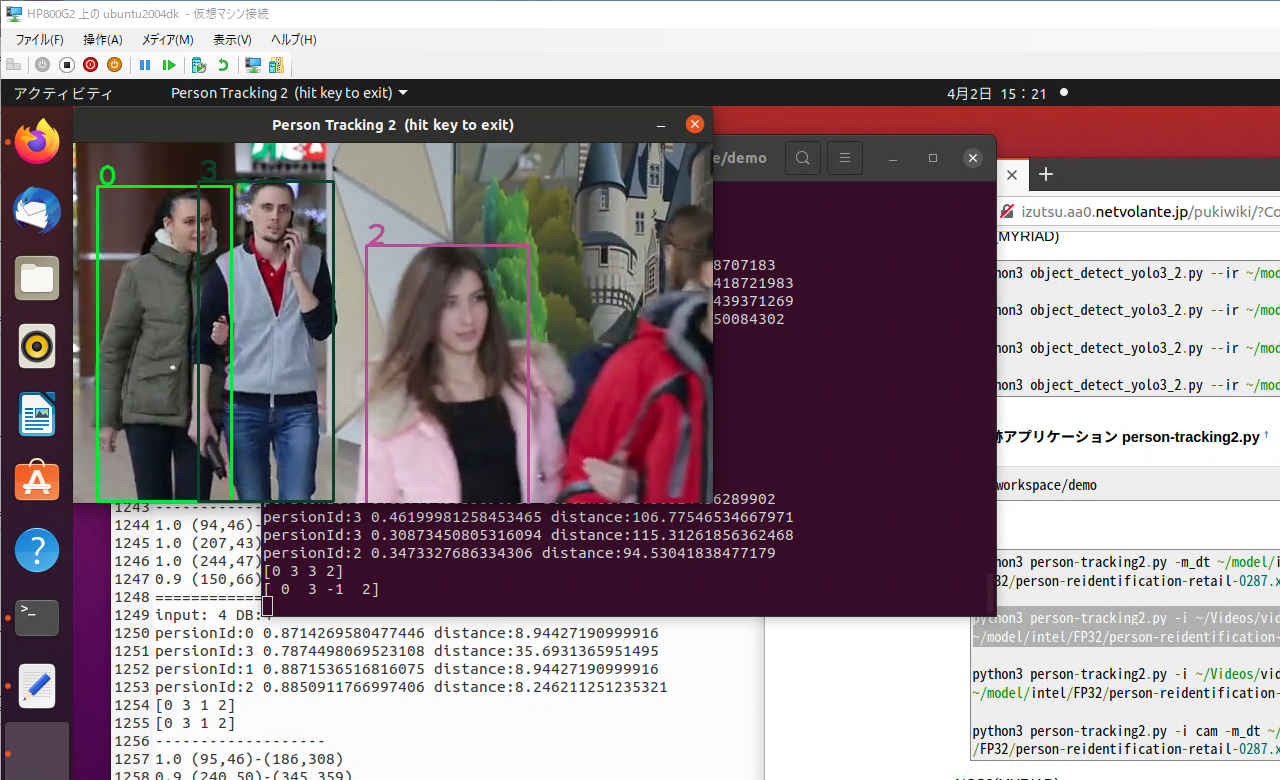Click the python3 person-tracking2.py -i cam command
Screen dimensions: 1280x780
pos(1125,740)
